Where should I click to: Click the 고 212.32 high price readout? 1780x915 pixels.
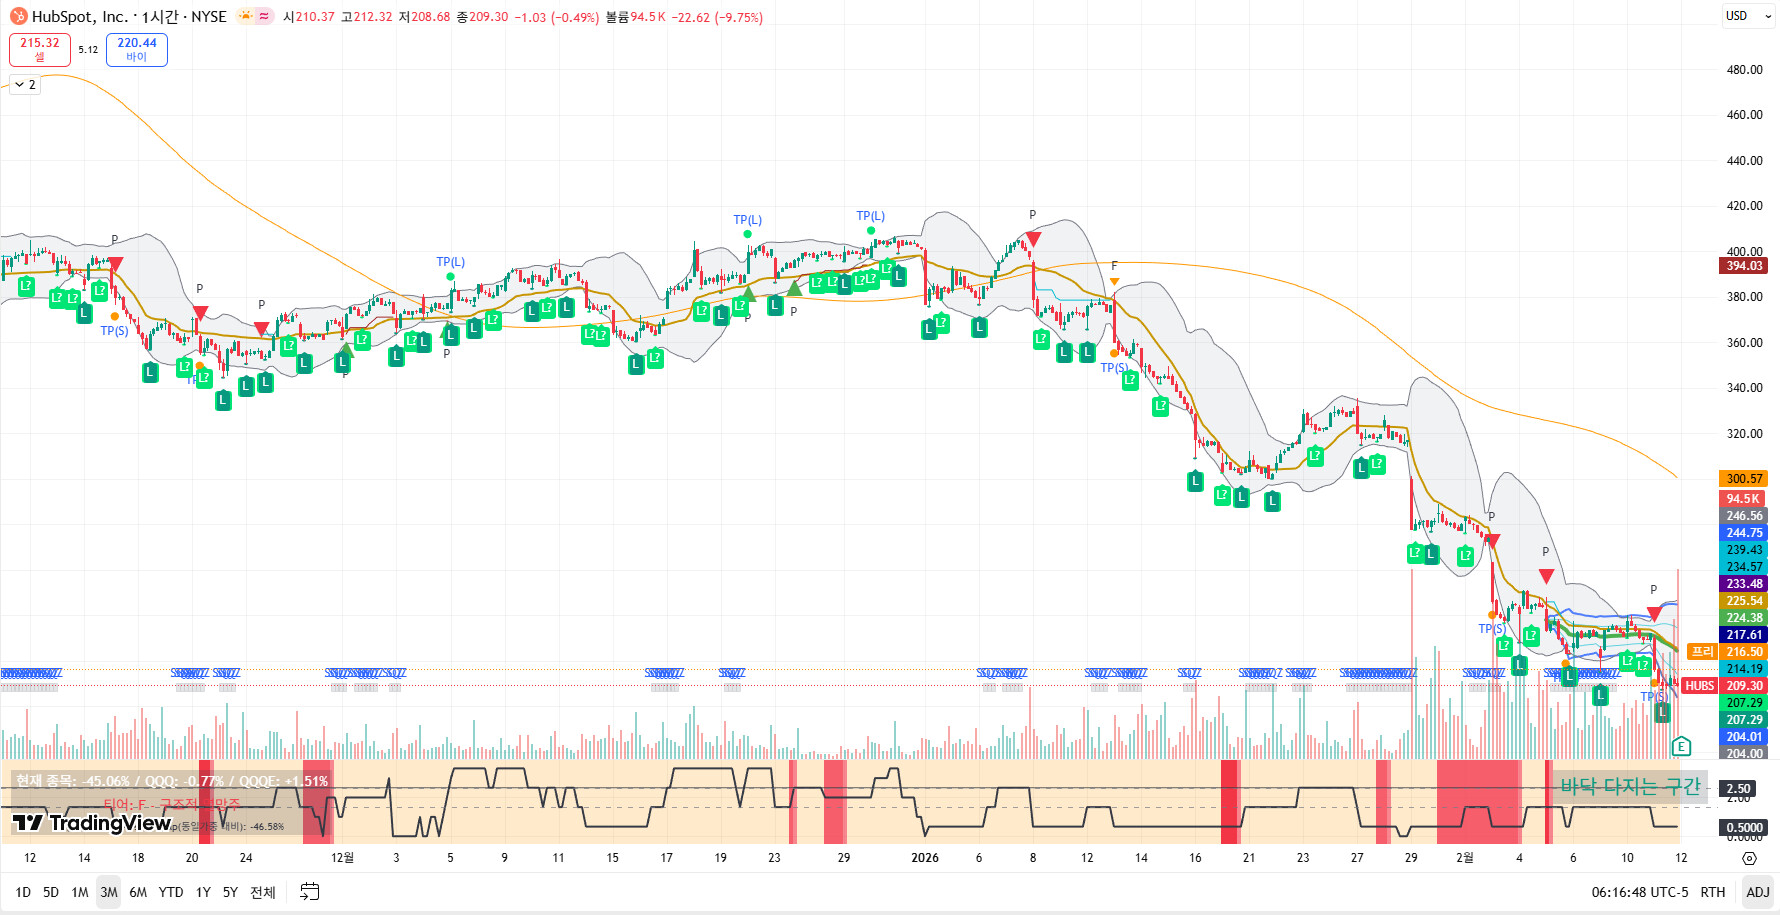pyautogui.click(x=366, y=17)
